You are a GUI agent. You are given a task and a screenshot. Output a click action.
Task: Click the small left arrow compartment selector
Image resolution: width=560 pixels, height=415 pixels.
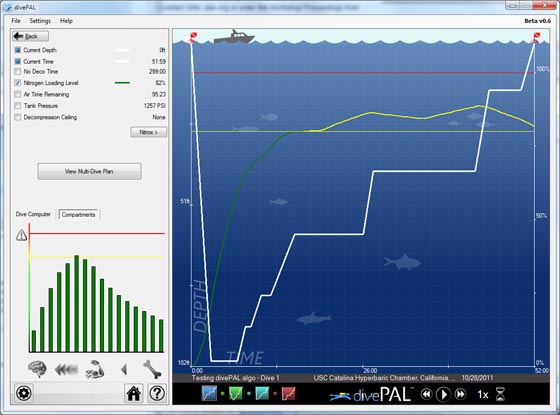124,369
